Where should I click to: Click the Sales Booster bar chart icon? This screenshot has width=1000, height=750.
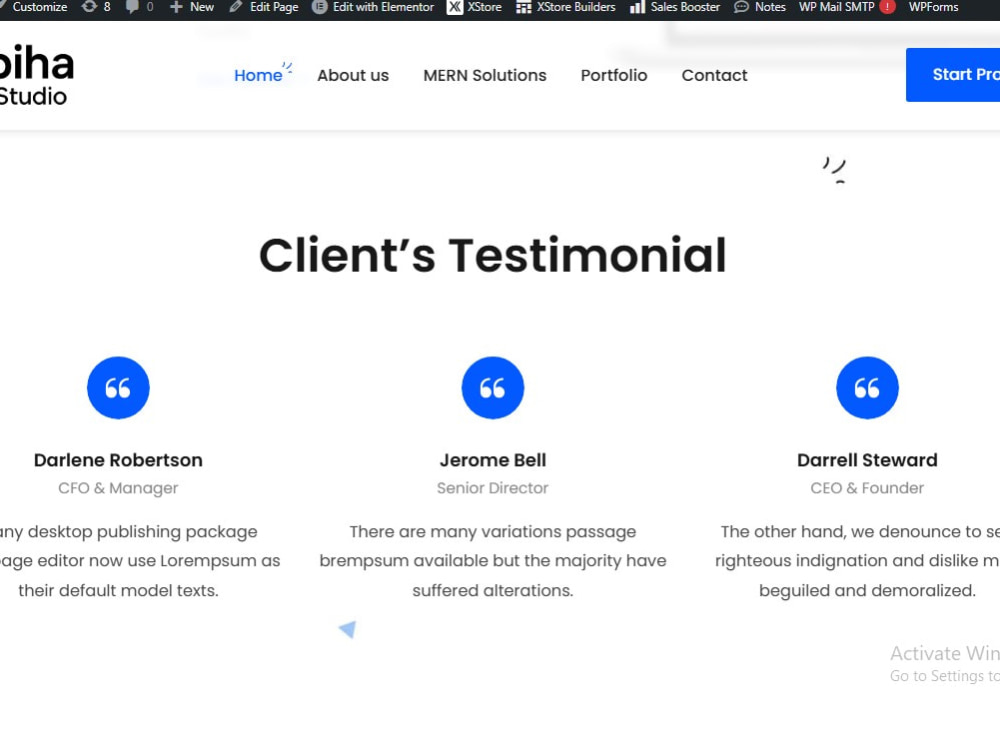(x=637, y=7)
